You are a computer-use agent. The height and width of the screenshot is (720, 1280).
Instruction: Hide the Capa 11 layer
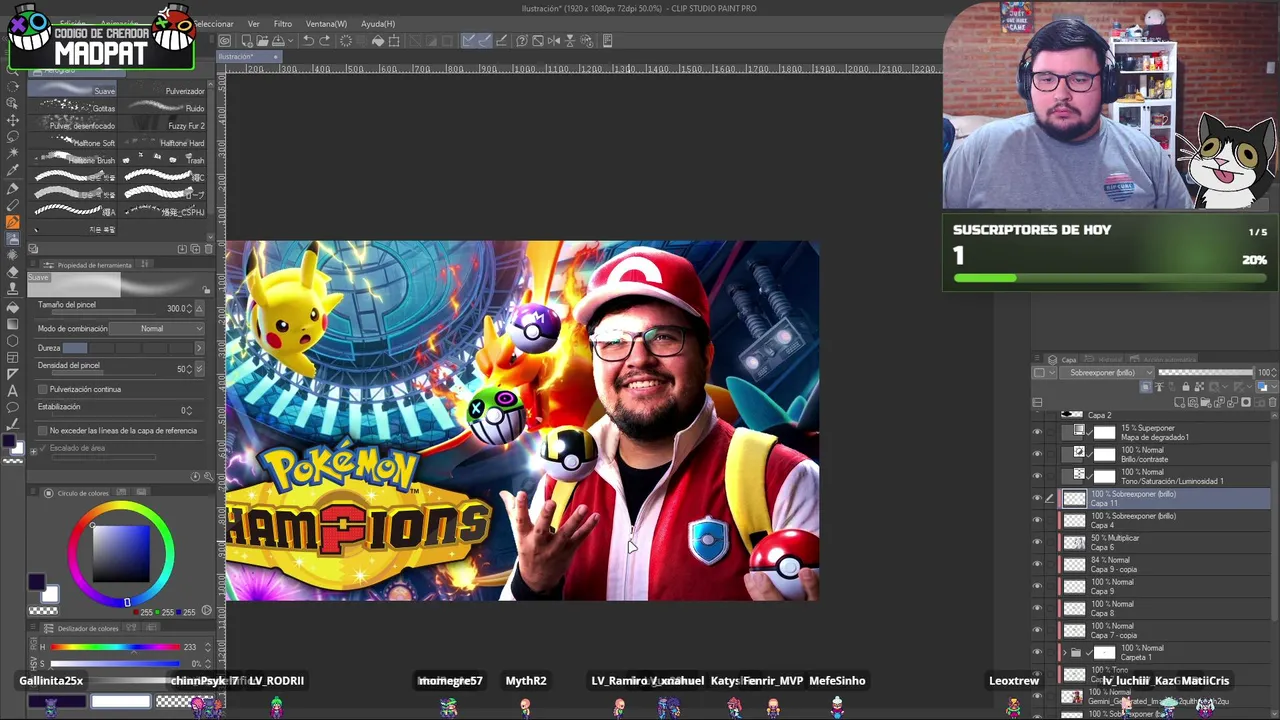[1037, 498]
